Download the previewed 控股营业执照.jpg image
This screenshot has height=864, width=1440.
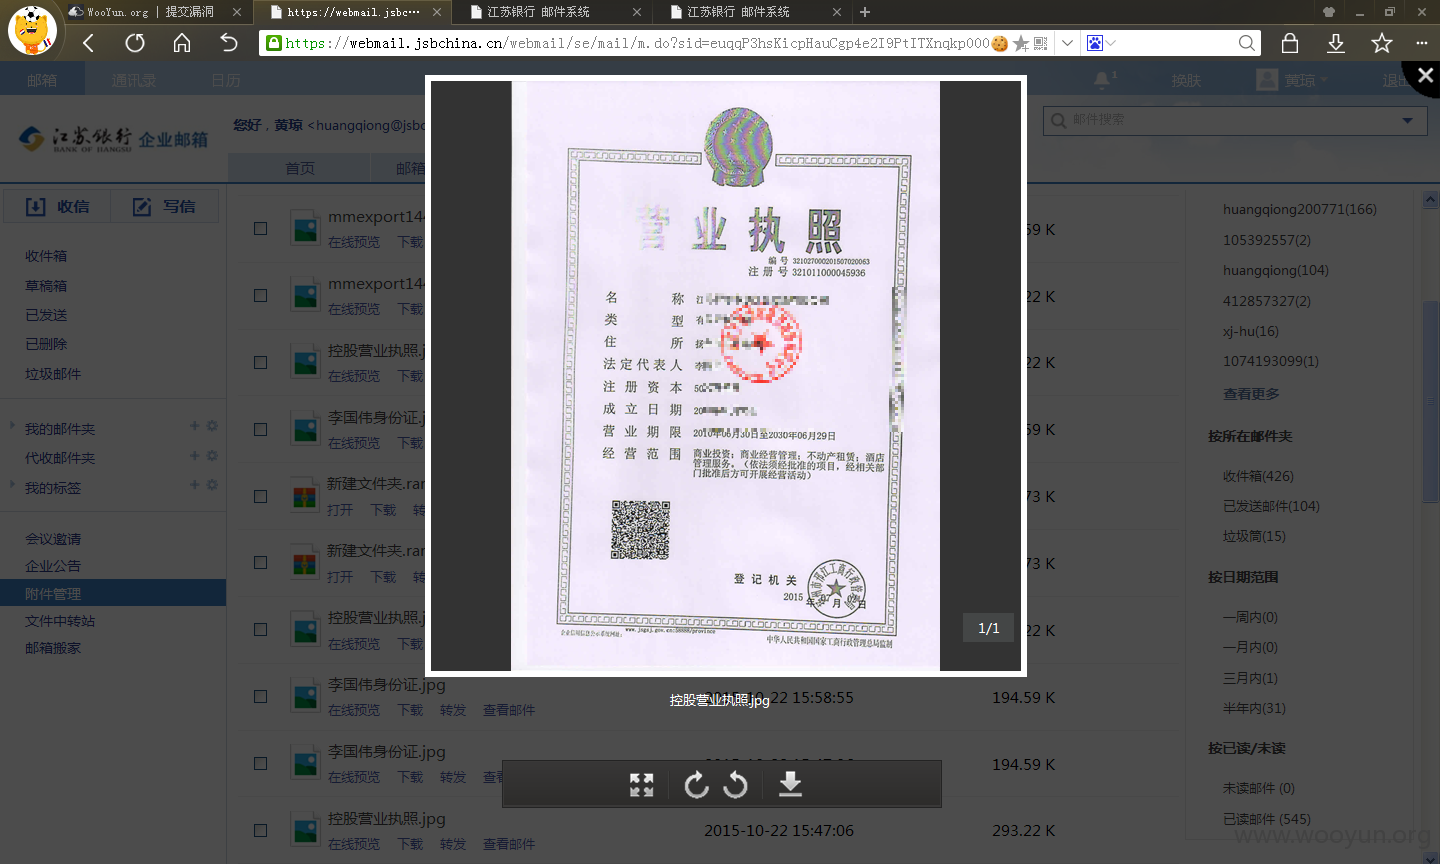pyautogui.click(x=790, y=785)
